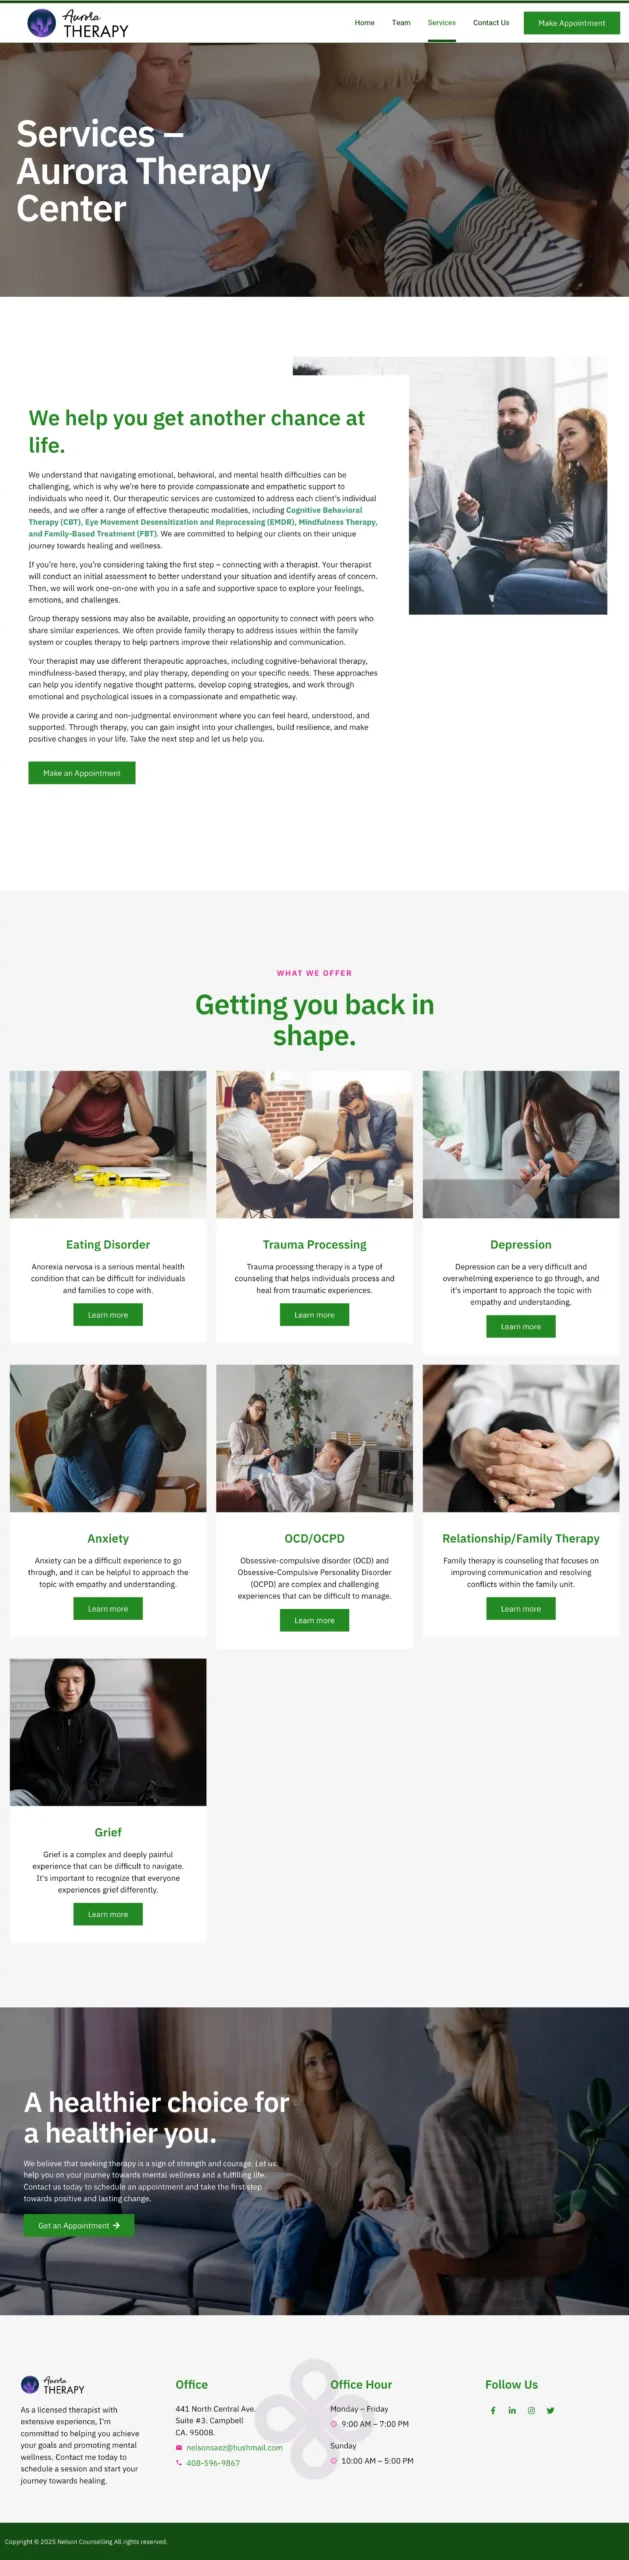Open the Facebook icon under Follow Us
The width and height of the screenshot is (629, 2560).
pos(492,2410)
